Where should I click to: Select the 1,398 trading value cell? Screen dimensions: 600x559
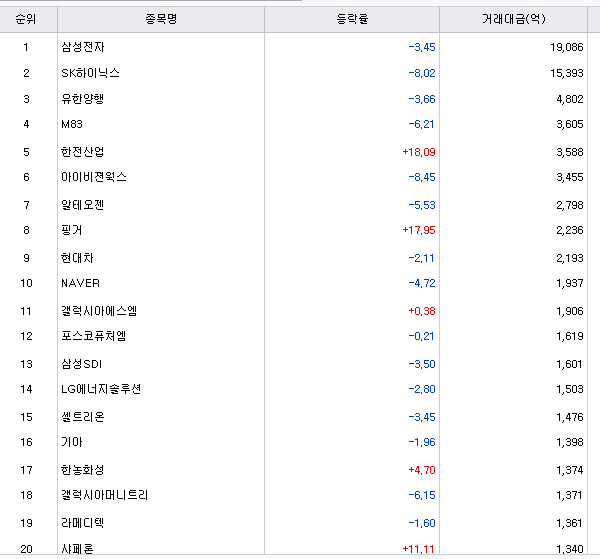(x=570, y=442)
